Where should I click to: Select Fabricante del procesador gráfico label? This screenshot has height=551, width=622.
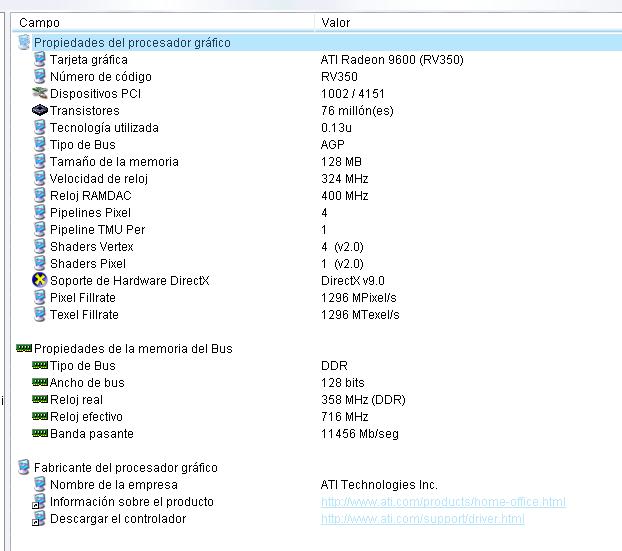pyautogui.click(x=126, y=468)
